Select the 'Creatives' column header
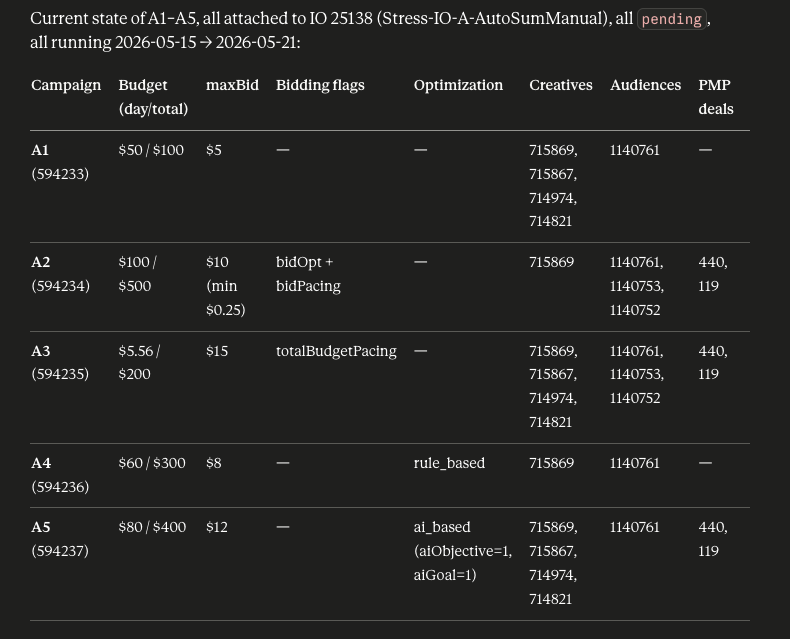Screen dimensions: 790x639 [x=561, y=85]
